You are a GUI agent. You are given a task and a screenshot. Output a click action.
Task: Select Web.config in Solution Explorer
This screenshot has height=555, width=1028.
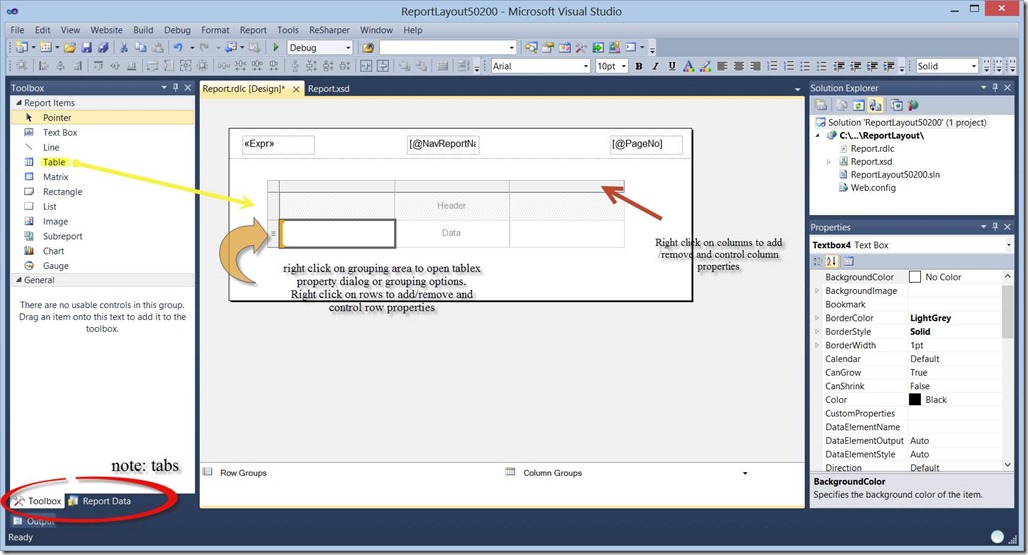click(x=873, y=187)
